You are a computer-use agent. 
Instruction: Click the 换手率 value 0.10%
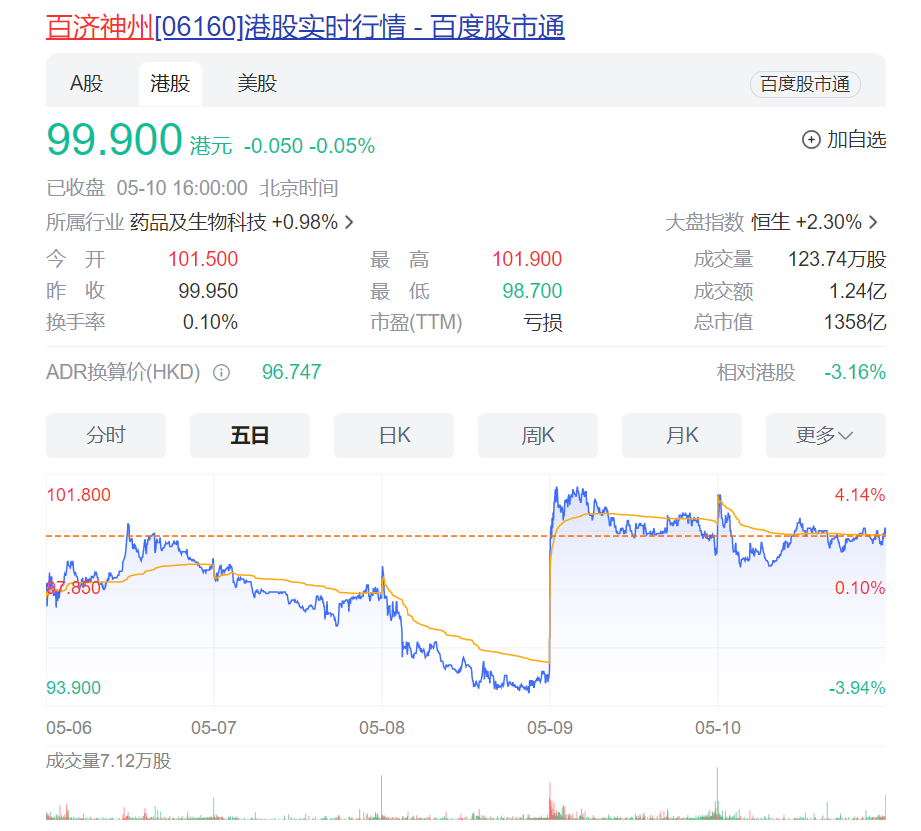(210, 322)
